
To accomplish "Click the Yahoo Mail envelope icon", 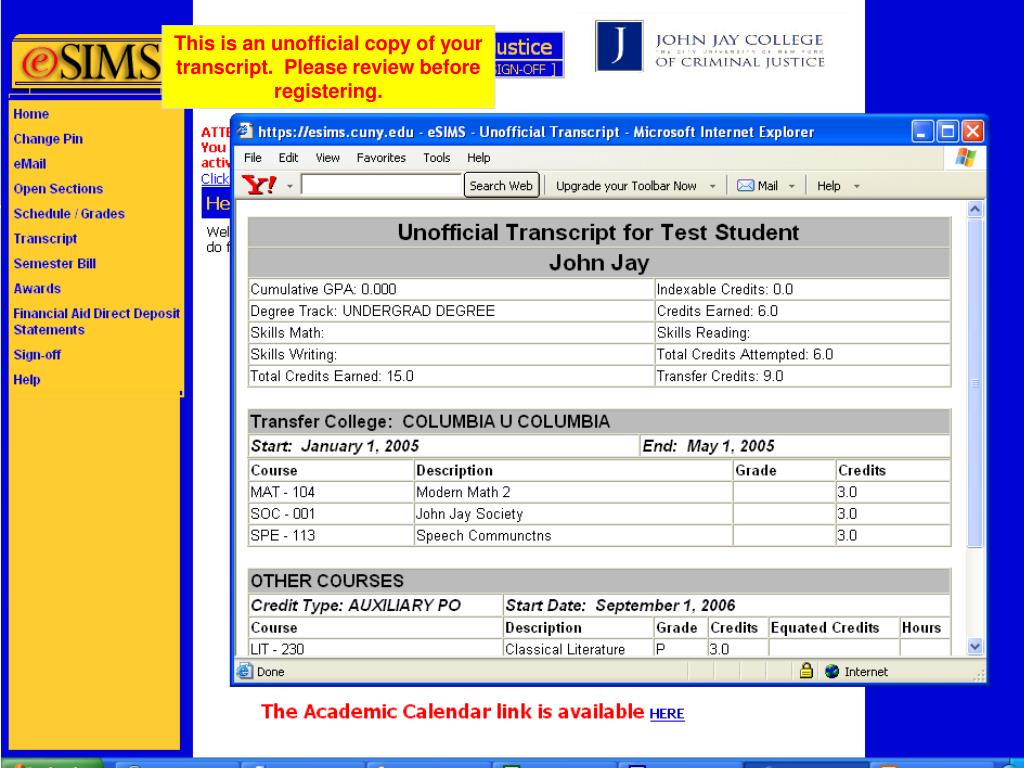I will pos(745,186).
